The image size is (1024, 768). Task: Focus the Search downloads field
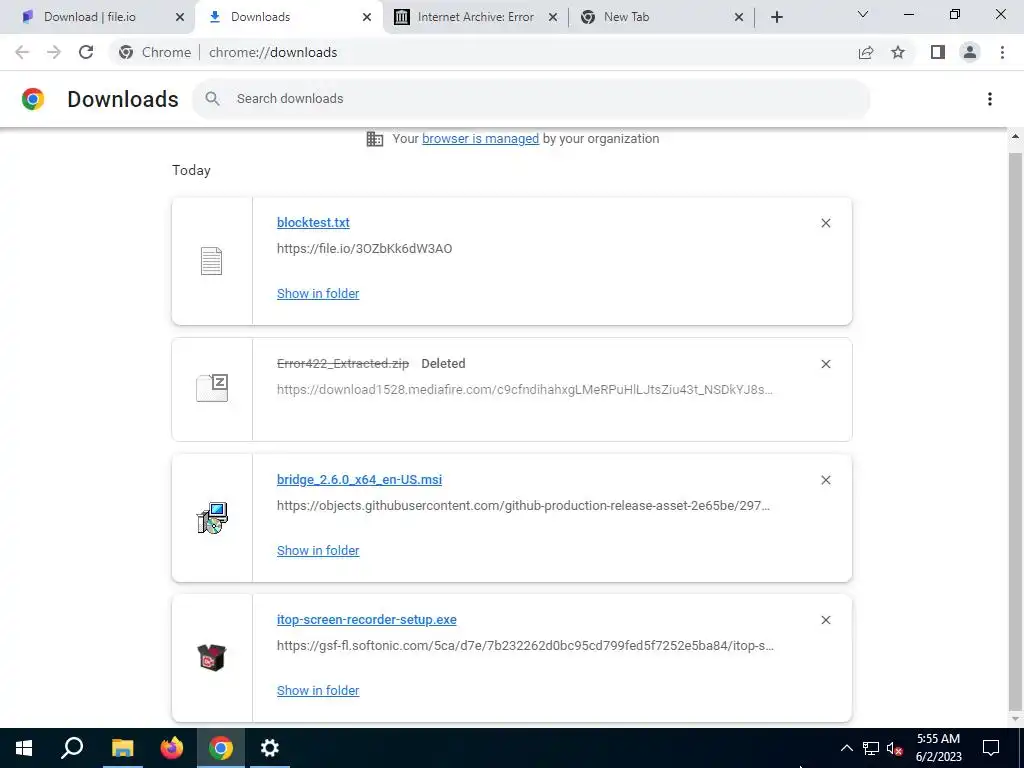tap(531, 99)
